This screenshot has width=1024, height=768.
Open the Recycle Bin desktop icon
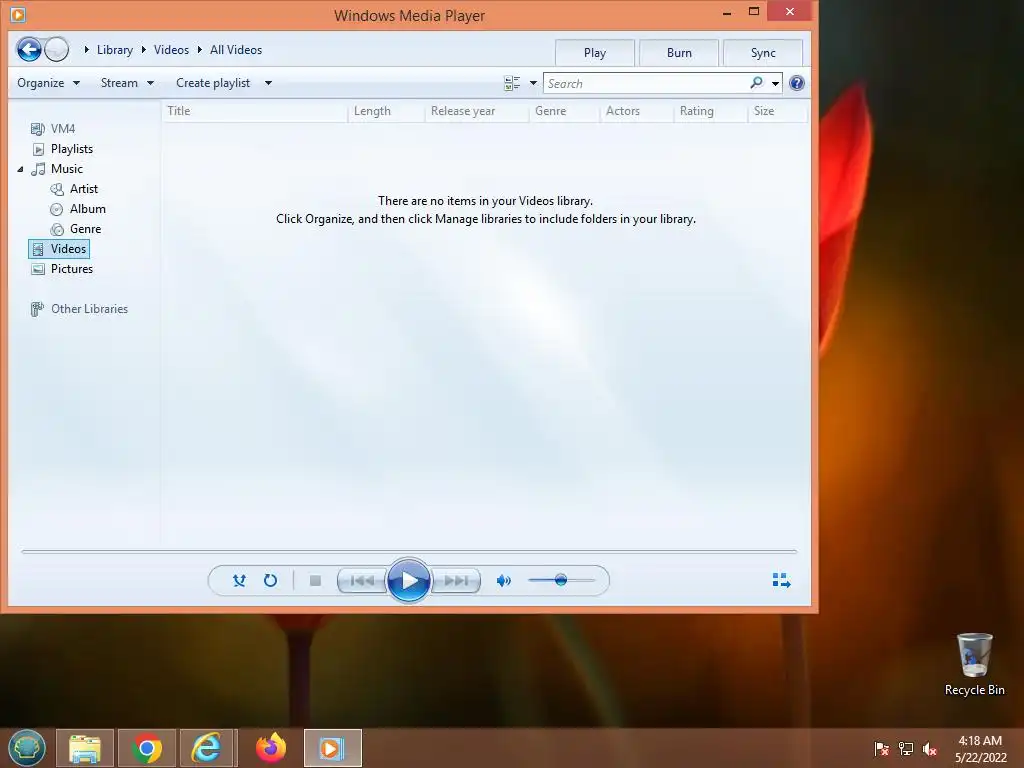[x=974, y=664]
